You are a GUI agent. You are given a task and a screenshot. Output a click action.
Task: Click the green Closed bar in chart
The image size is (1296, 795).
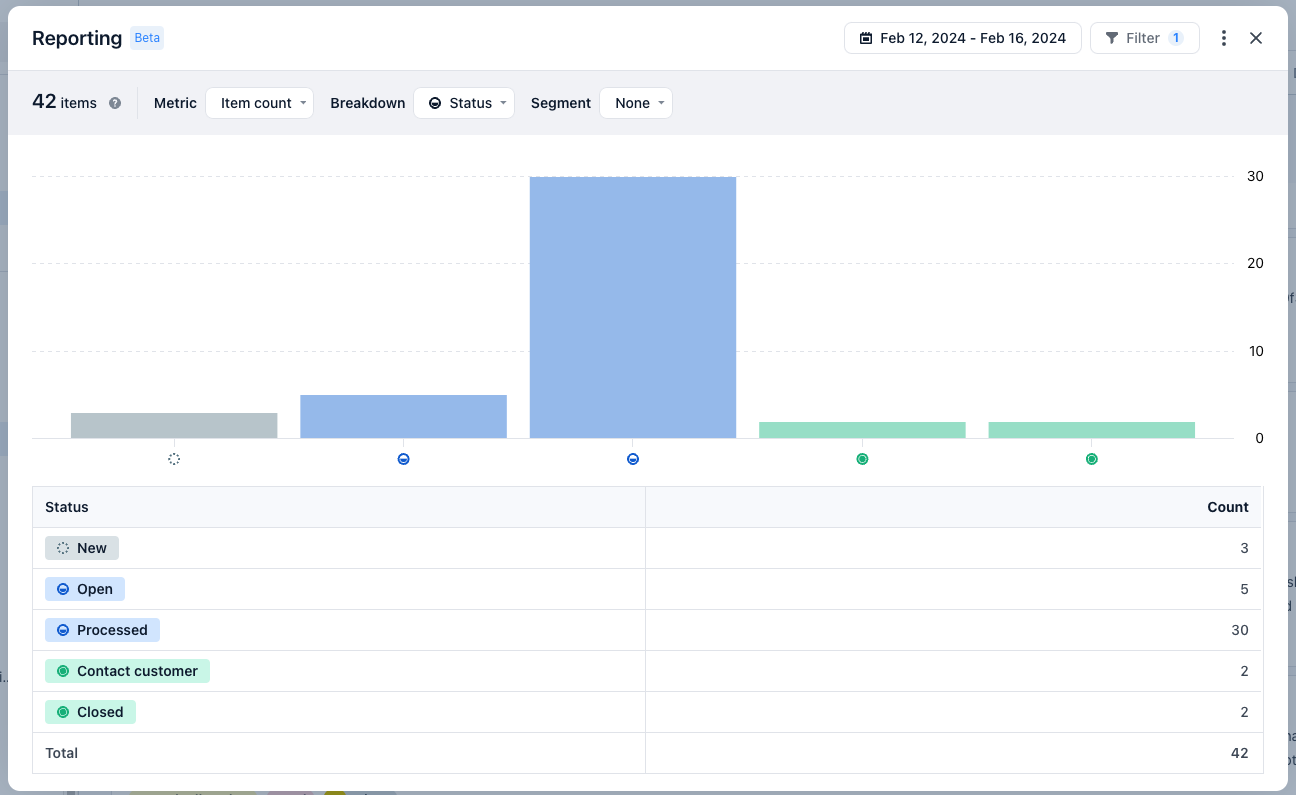click(1092, 430)
